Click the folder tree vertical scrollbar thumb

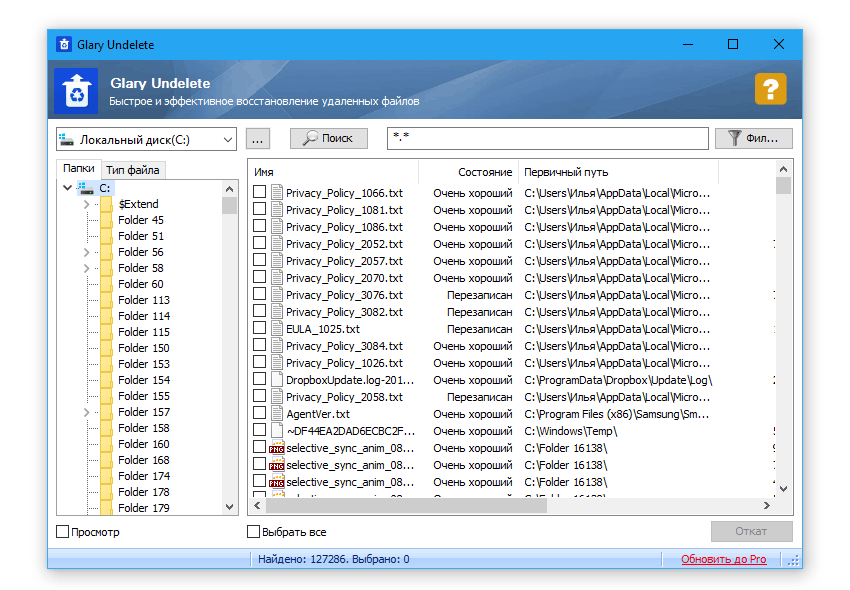click(x=229, y=206)
